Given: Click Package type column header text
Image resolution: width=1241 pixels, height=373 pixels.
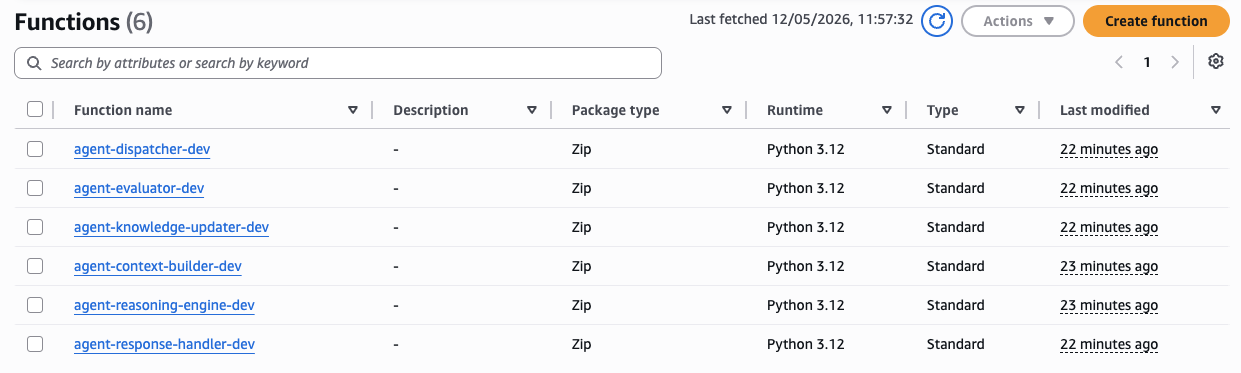Looking at the screenshot, I should point(616,110).
